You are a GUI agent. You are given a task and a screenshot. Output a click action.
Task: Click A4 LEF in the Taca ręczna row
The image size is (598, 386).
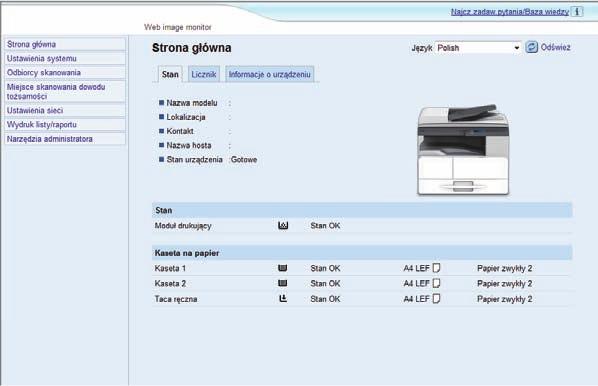click(416, 299)
